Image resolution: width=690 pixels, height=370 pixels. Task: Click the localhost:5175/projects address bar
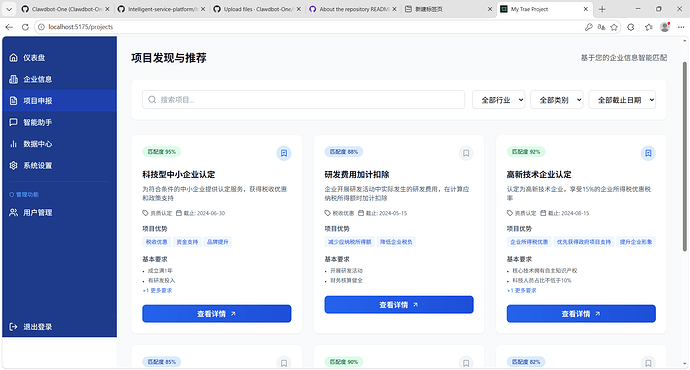(308, 27)
